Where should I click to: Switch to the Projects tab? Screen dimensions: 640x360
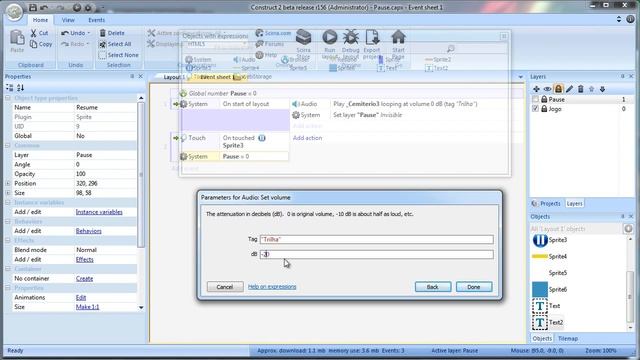pos(547,203)
